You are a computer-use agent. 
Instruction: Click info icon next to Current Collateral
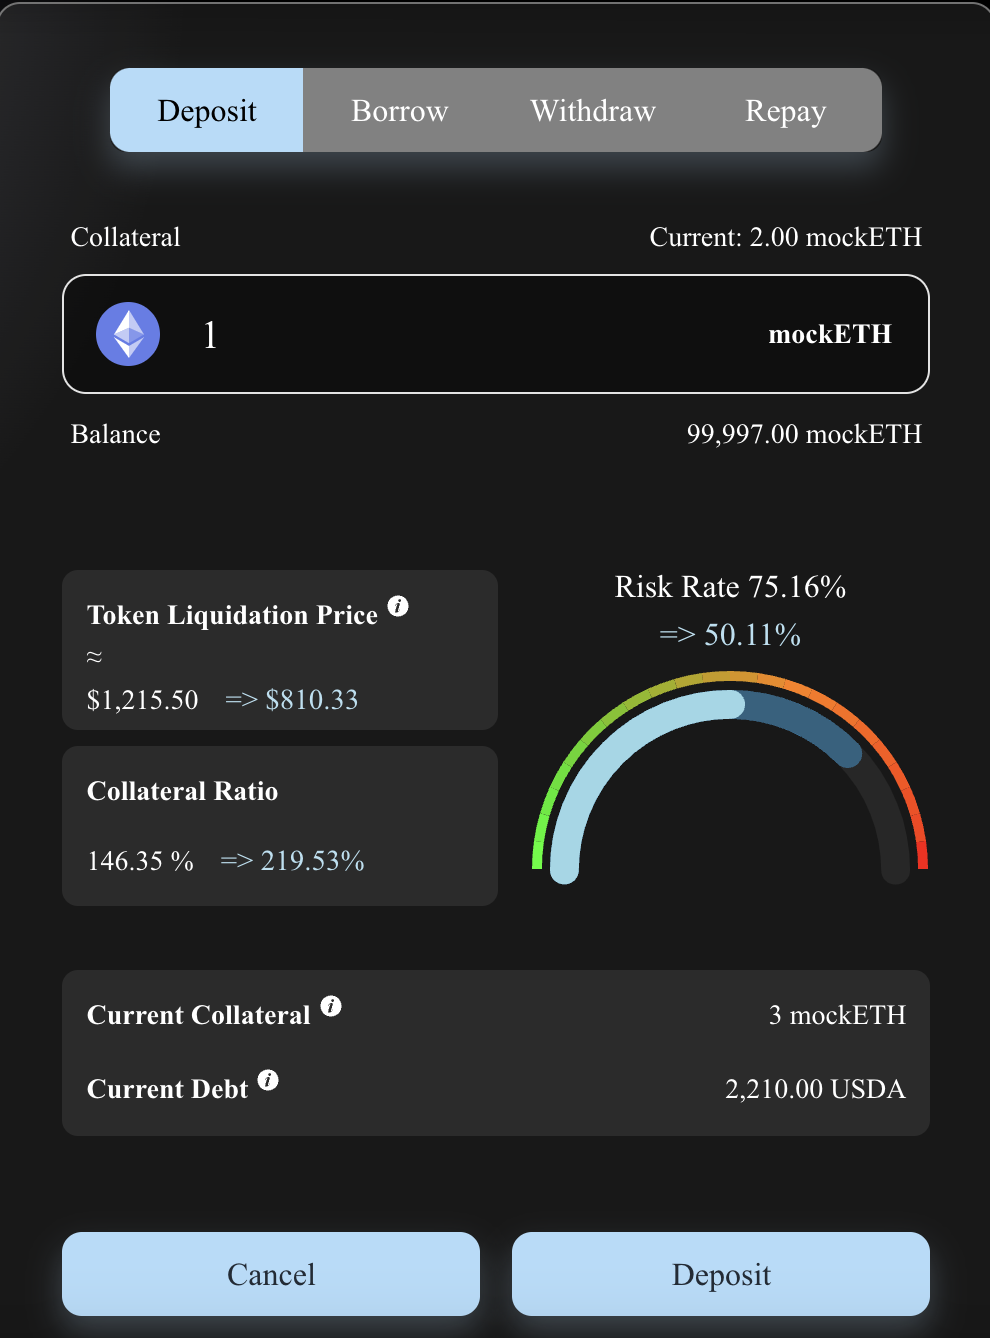coord(331,1006)
